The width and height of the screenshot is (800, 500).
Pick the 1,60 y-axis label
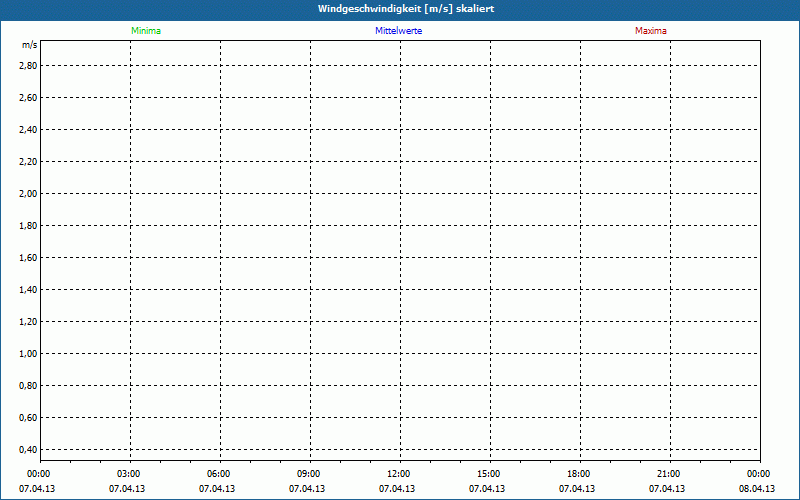tap(28, 257)
